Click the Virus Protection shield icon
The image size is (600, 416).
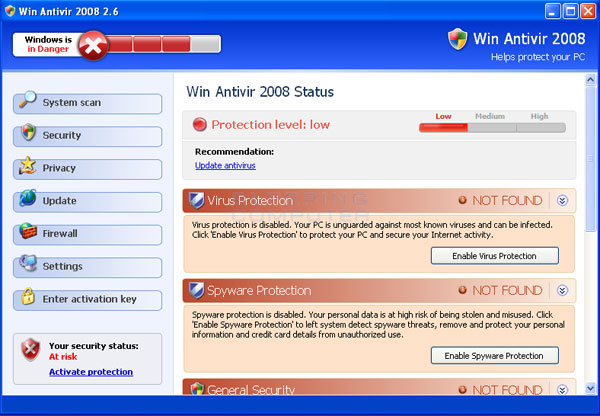197,200
